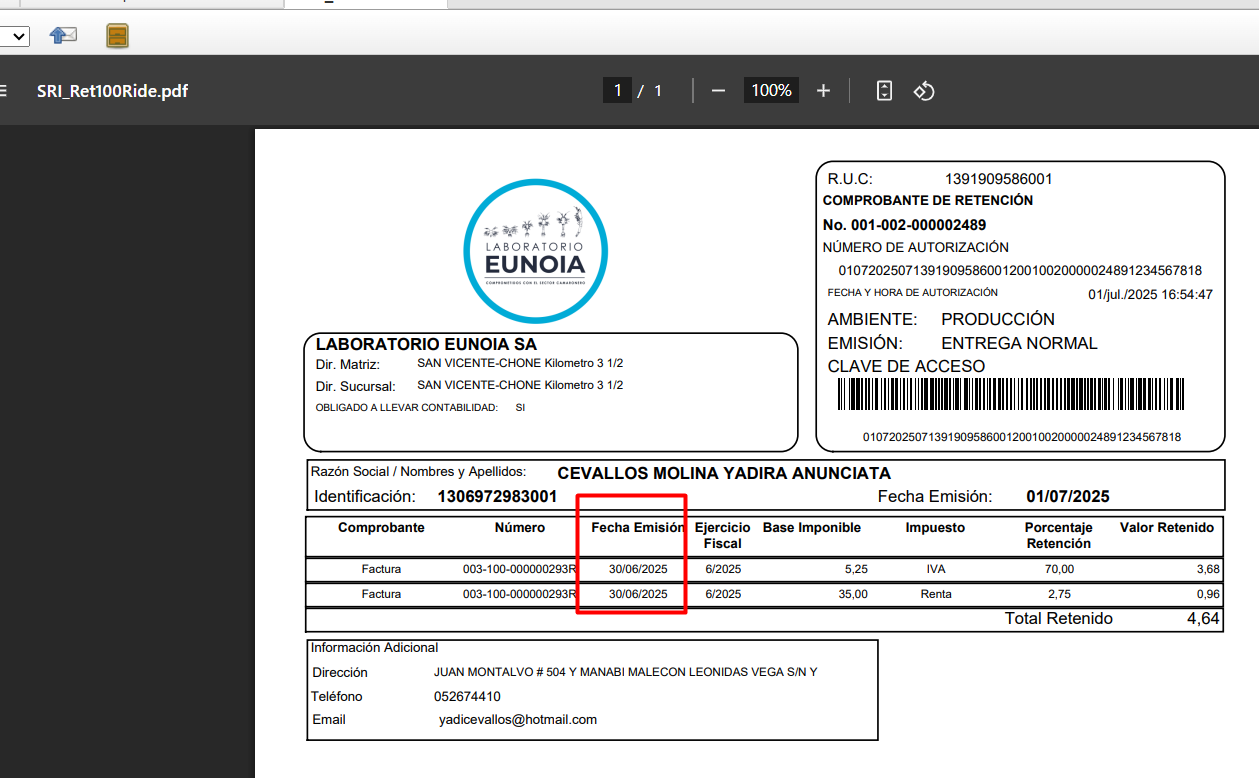Zoom in with the plus button

tap(823, 91)
